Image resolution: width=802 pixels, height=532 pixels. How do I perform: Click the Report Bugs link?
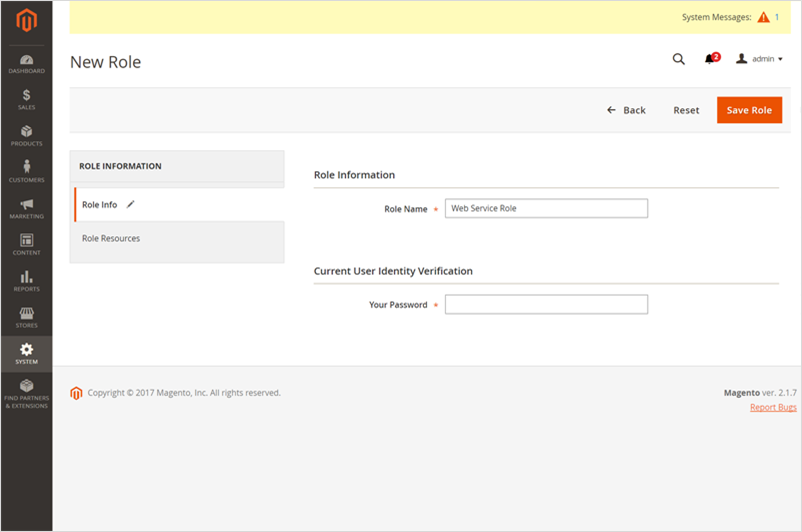coord(773,407)
